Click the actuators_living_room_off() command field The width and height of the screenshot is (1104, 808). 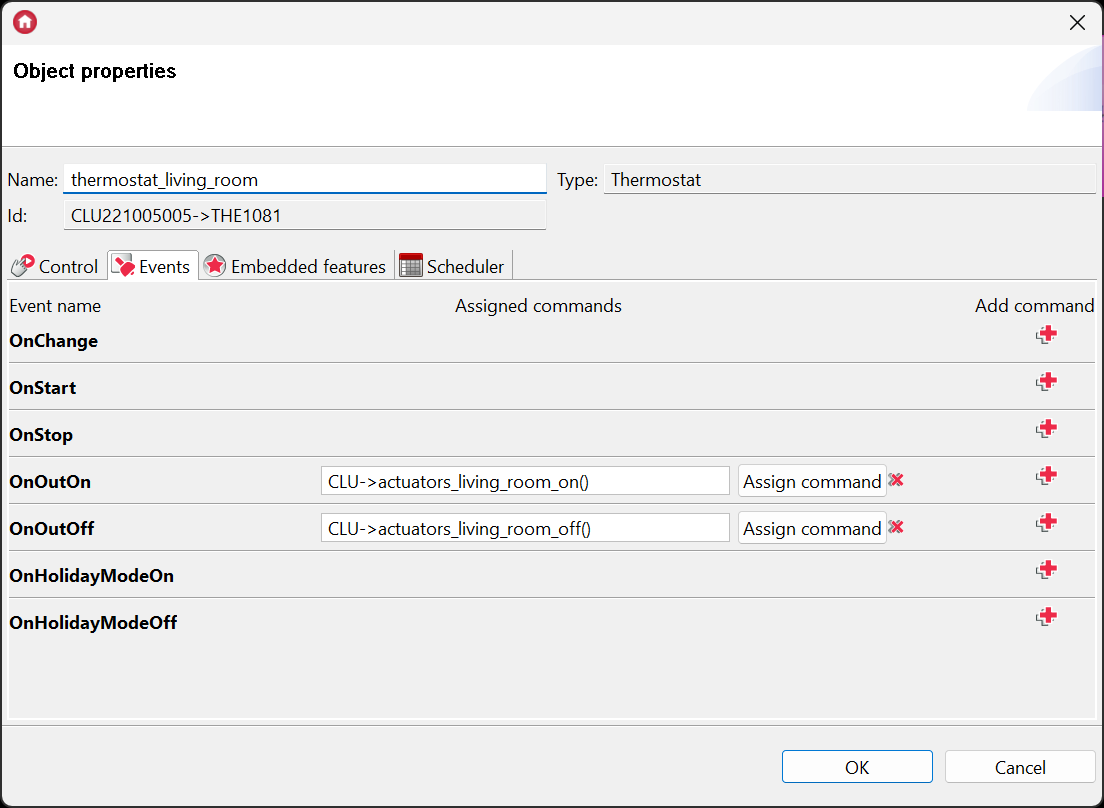tap(525, 528)
